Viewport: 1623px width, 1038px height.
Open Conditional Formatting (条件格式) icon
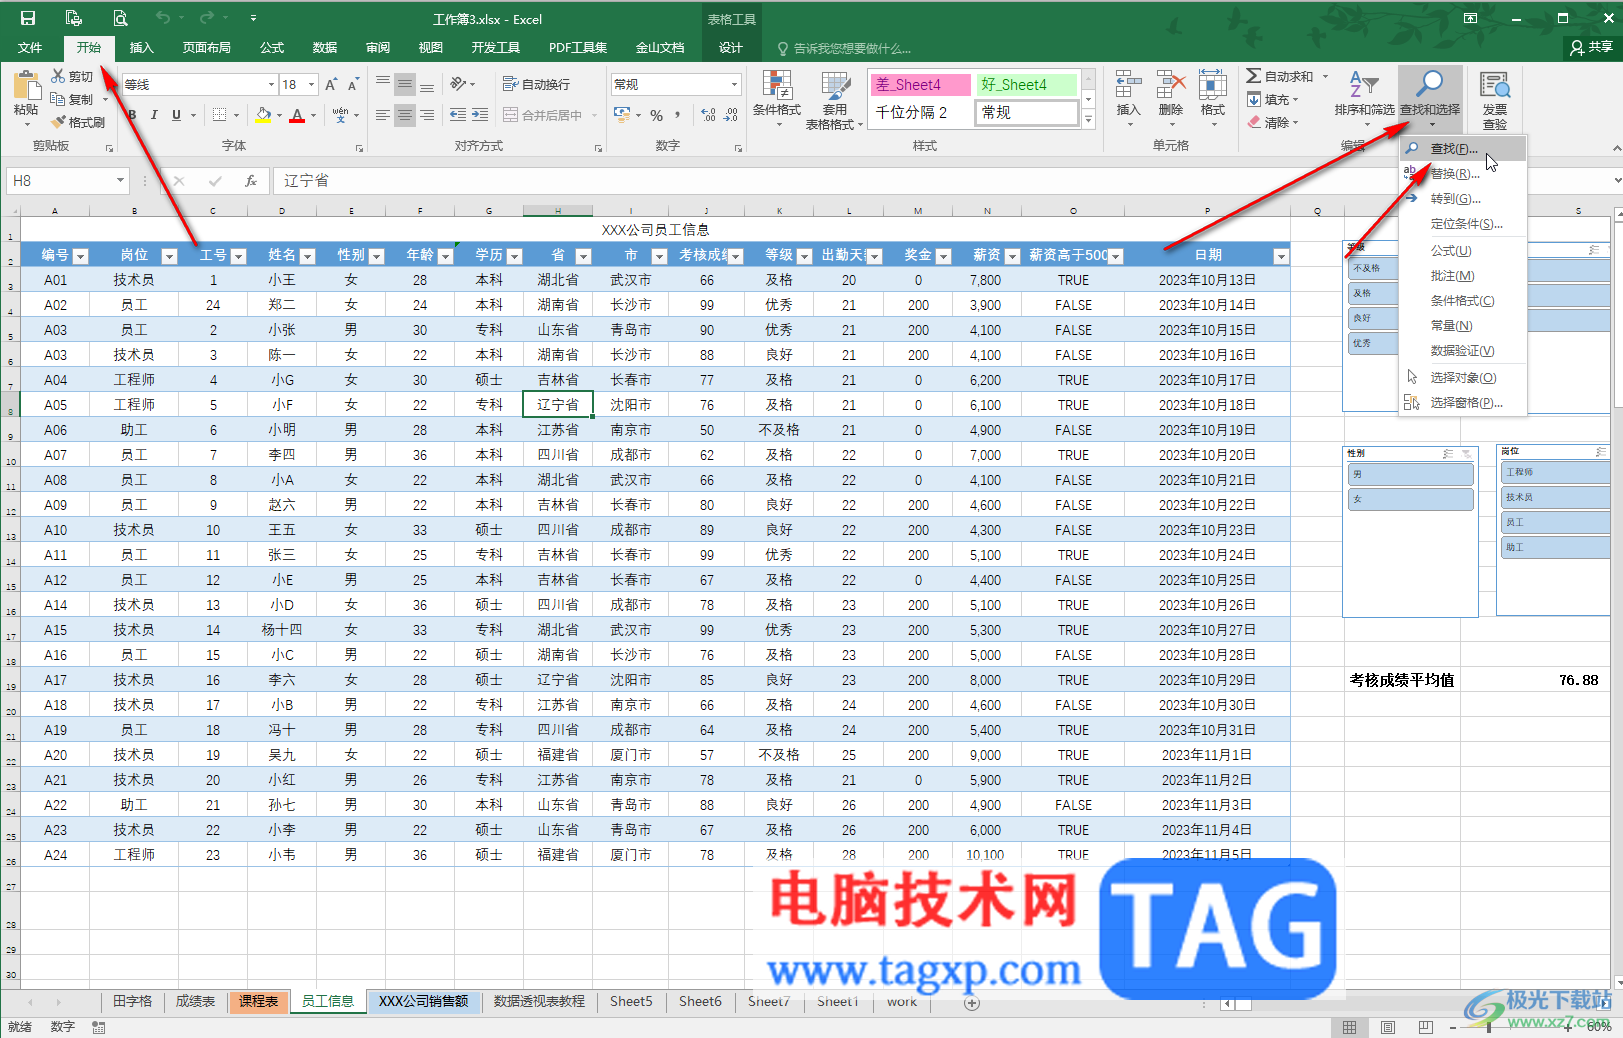[777, 86]
